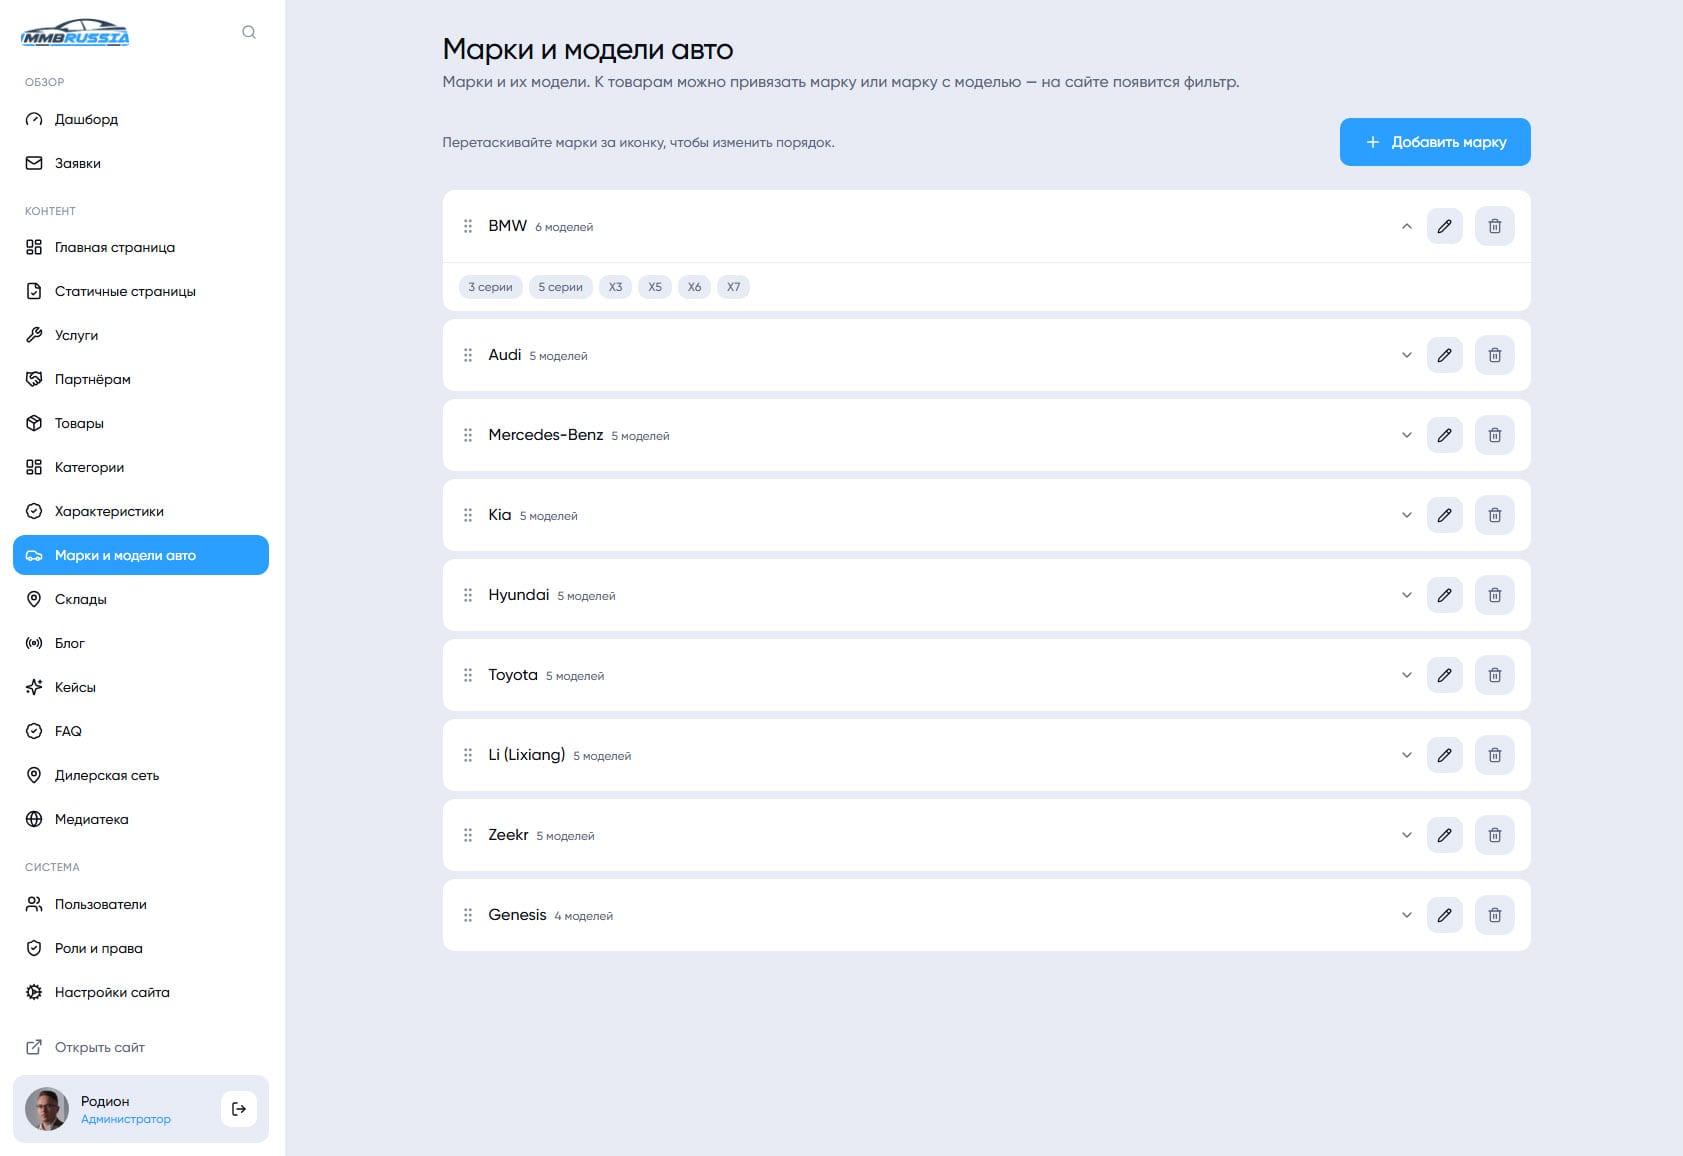
Task: Open Пользователи settings
Action: coord(141,904)
